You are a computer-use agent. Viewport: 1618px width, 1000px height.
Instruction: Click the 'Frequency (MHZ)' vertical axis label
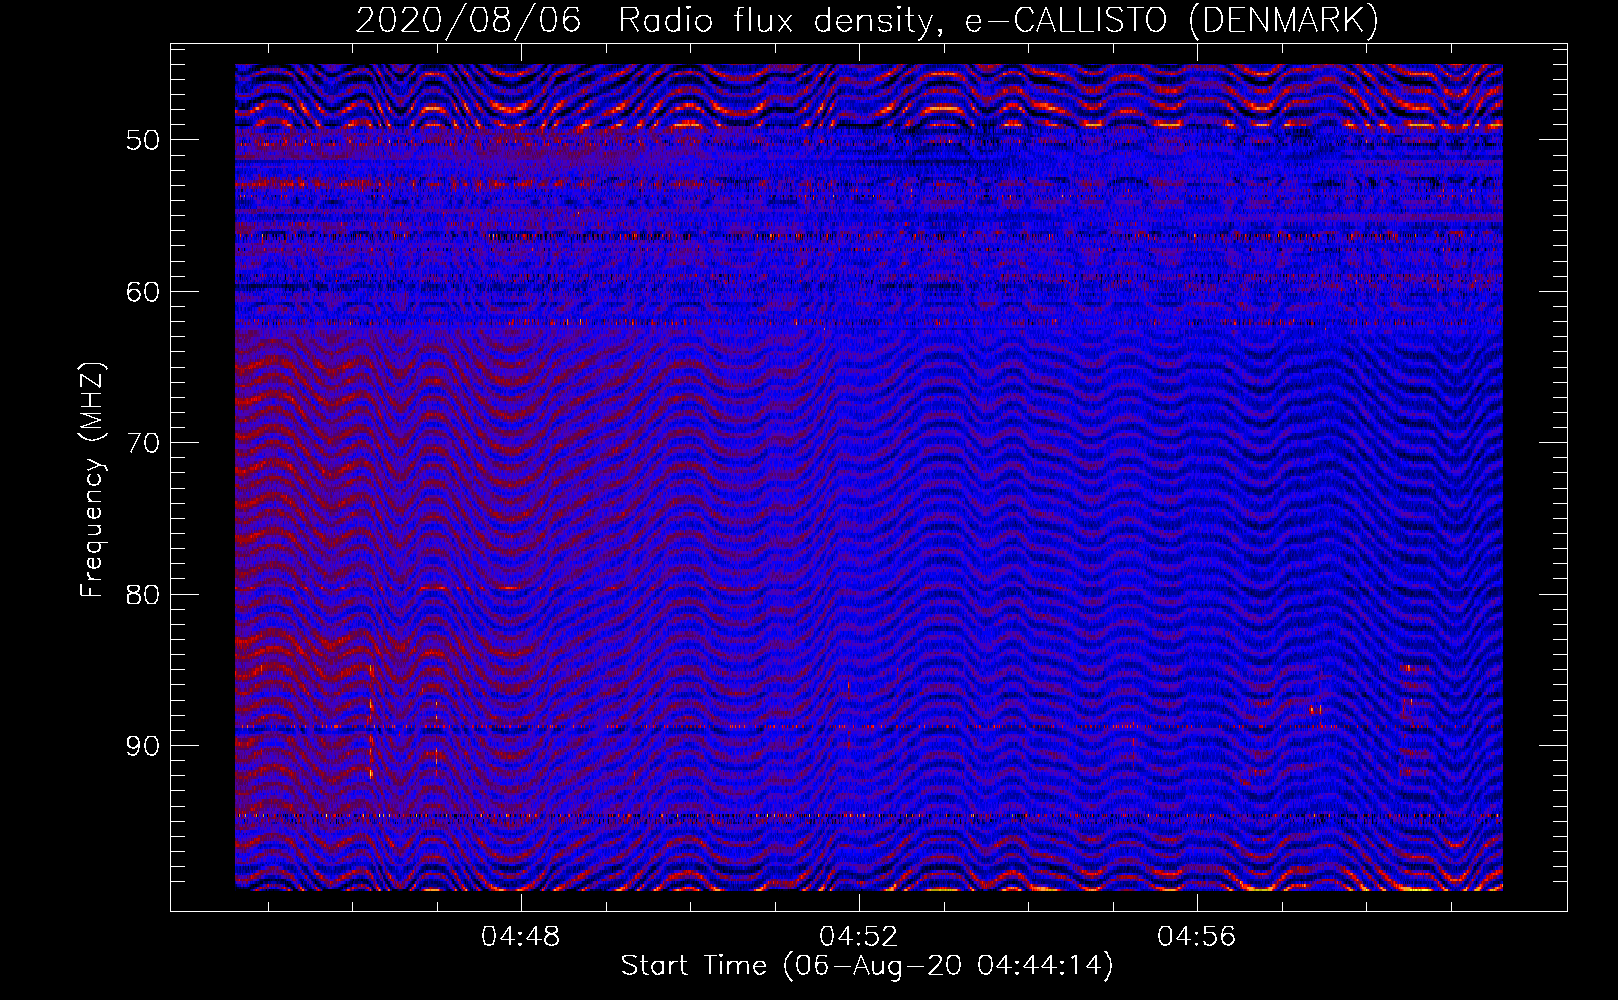pos(92,480)
